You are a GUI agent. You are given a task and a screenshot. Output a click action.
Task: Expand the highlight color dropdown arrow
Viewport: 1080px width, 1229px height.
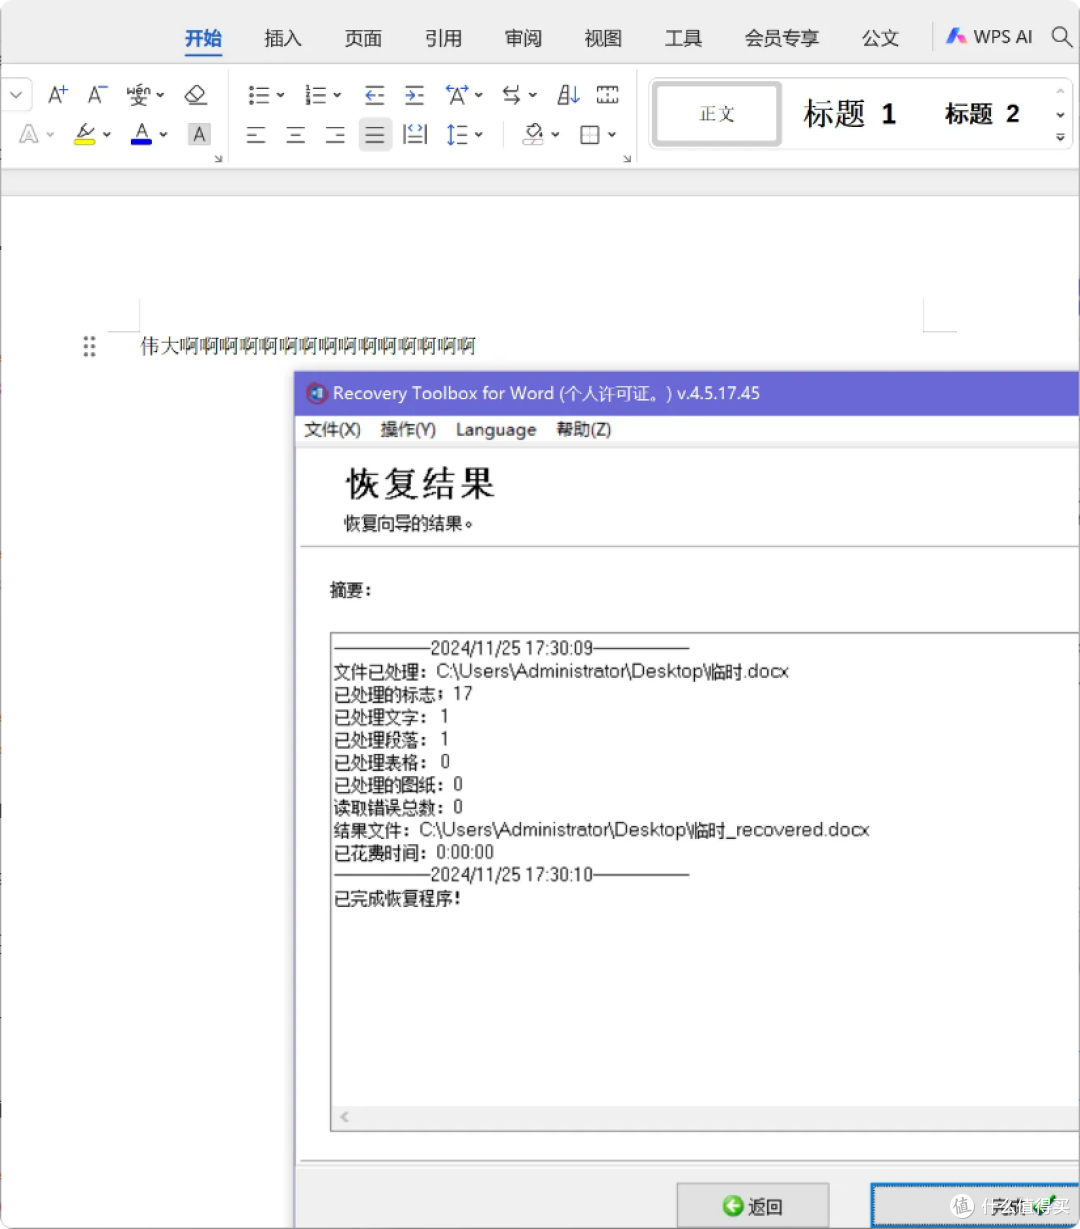point(107,135)
